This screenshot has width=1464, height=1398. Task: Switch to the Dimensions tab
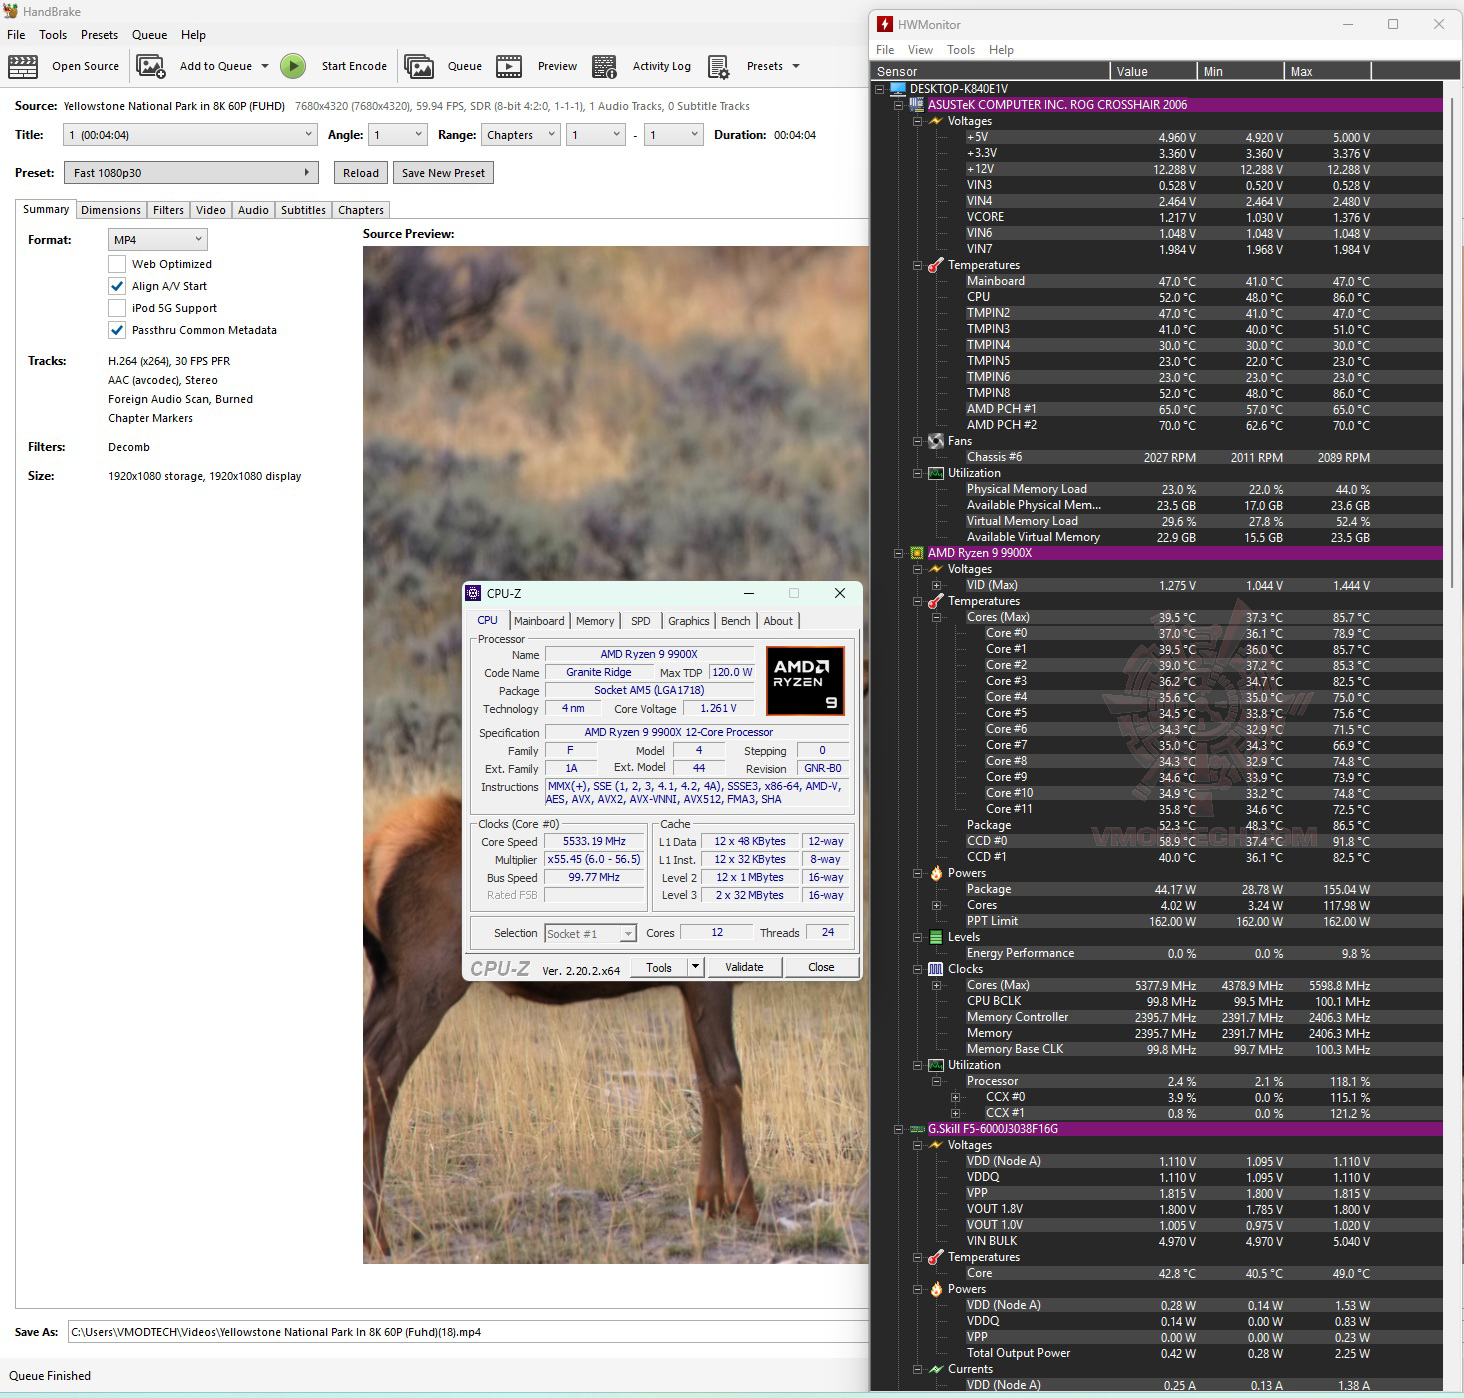(111, 210)
